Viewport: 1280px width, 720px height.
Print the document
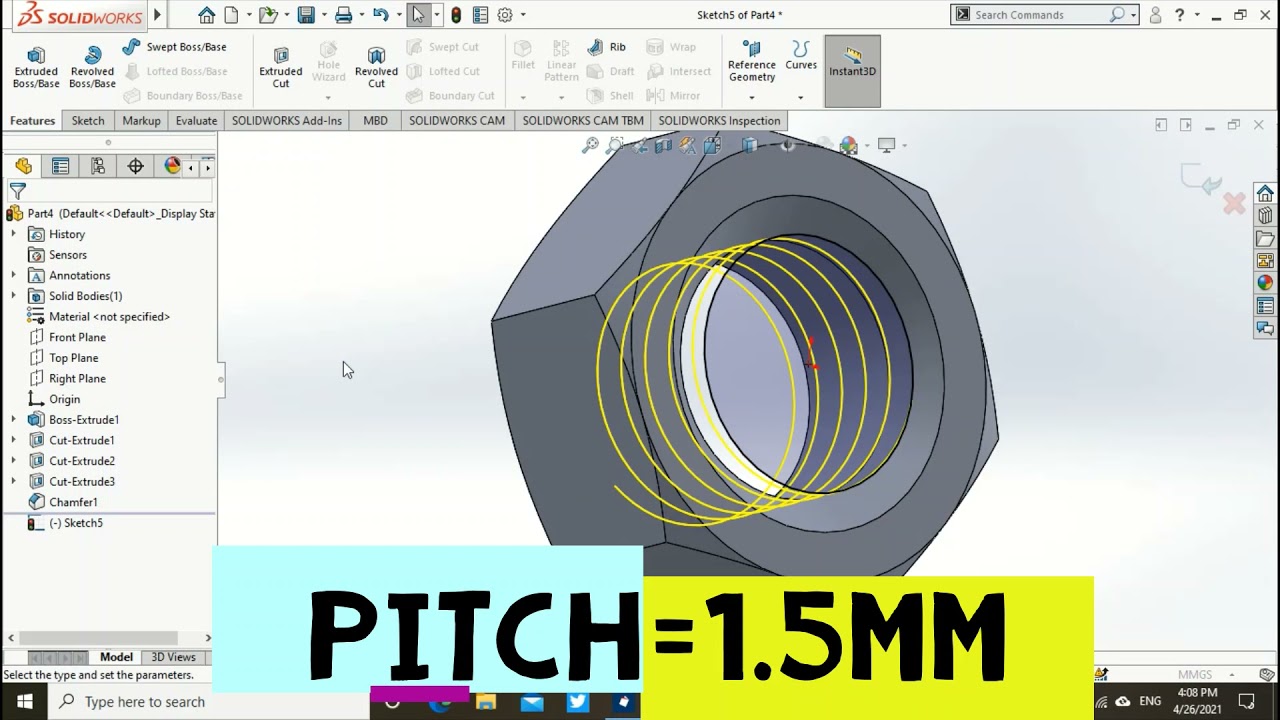pyautogui.click(x=344, y=15)
